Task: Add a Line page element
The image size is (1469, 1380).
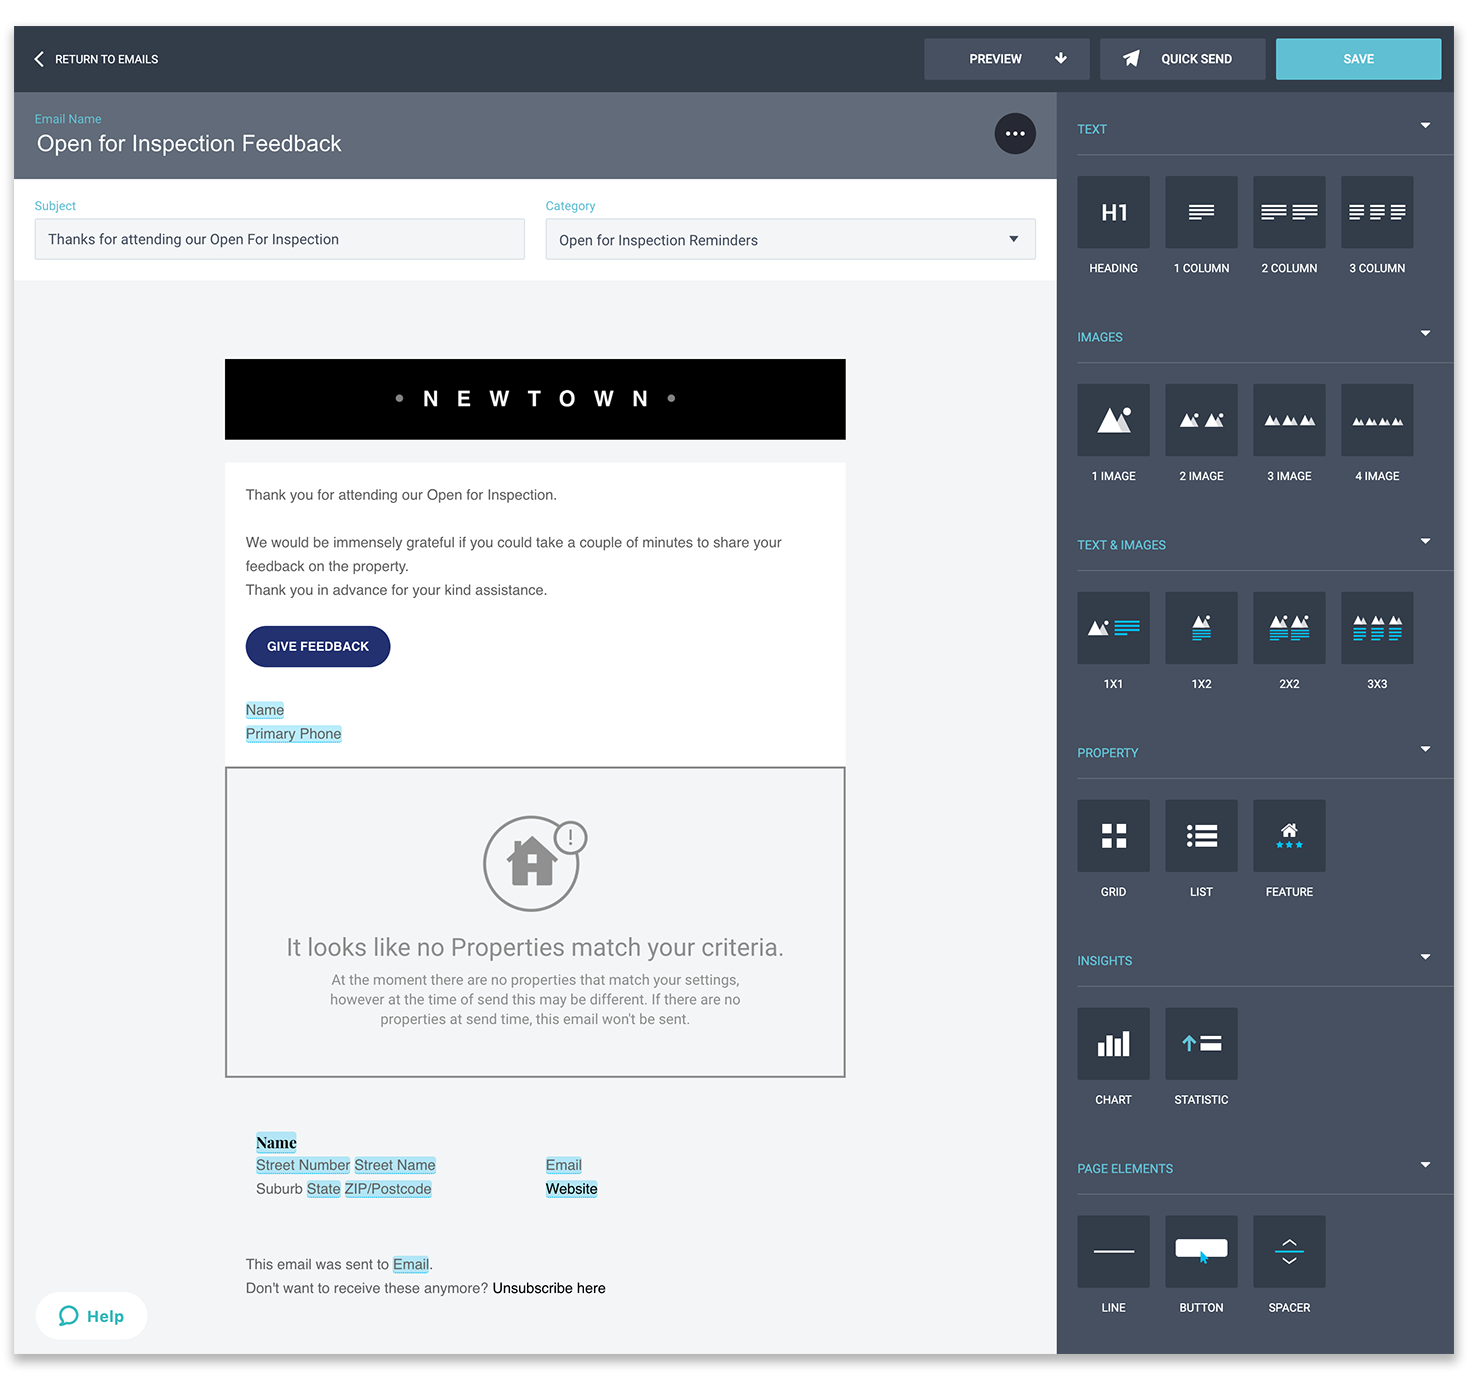Action: (x=1113, y=1252)
